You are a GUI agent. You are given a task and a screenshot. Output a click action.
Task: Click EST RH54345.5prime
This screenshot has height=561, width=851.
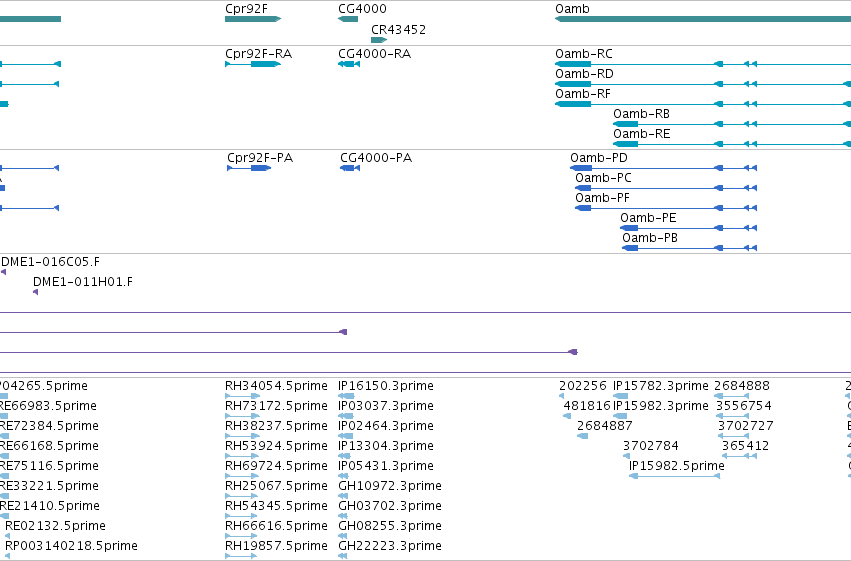(x=276, y=506)
